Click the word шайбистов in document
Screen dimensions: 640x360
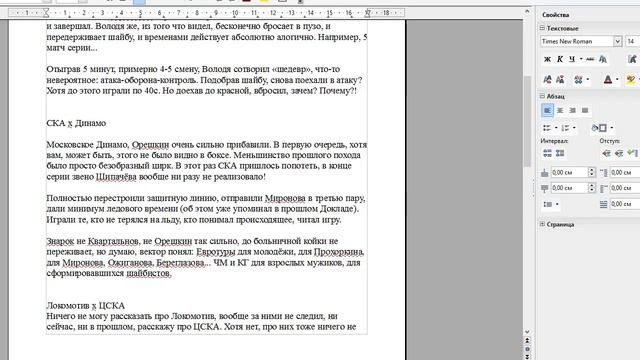(149, 273)
